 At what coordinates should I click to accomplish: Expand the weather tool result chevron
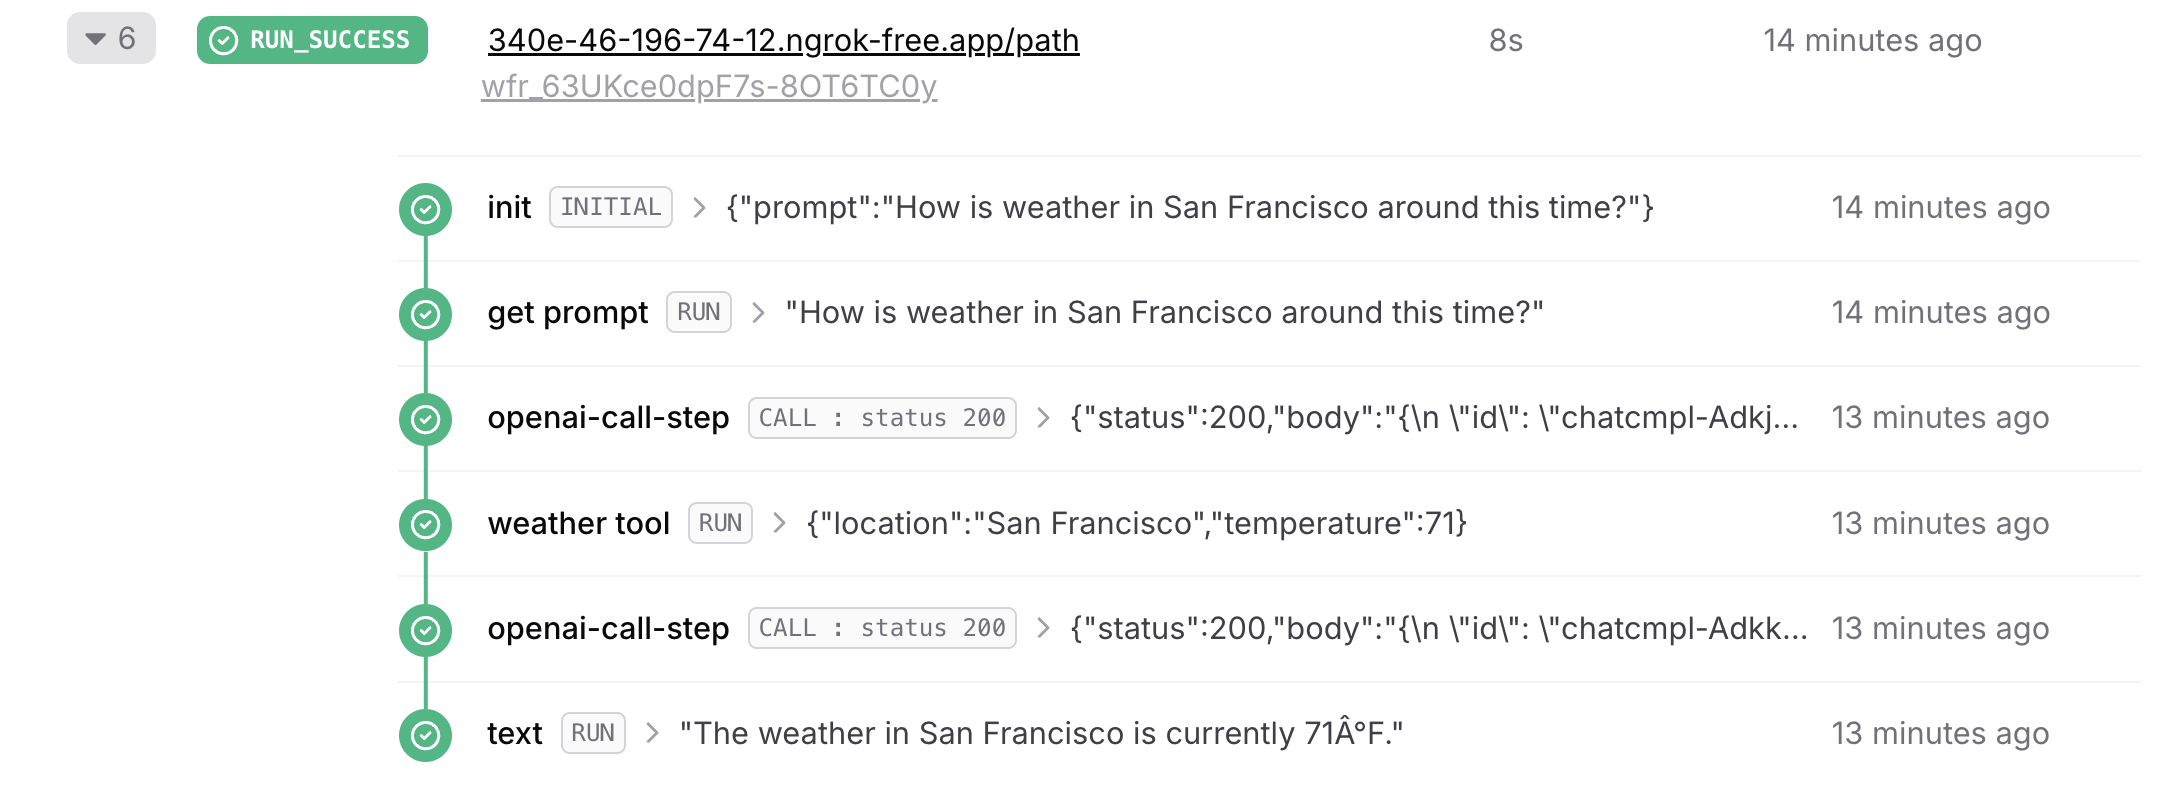[x=779, y=523]
